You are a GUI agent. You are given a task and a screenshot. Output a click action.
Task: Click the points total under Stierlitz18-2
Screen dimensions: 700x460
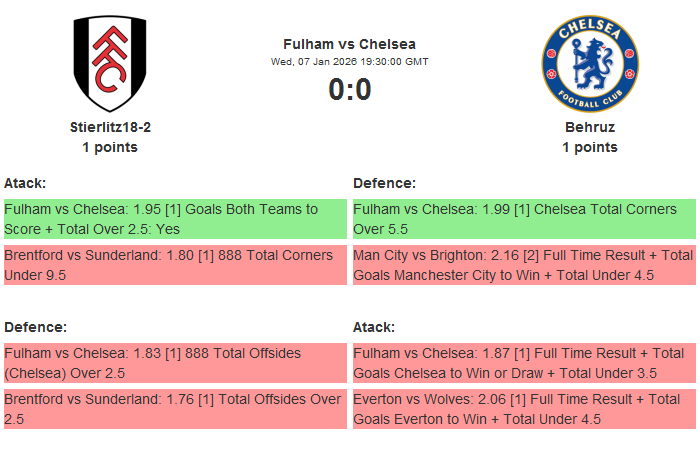(x=110, y=147)
